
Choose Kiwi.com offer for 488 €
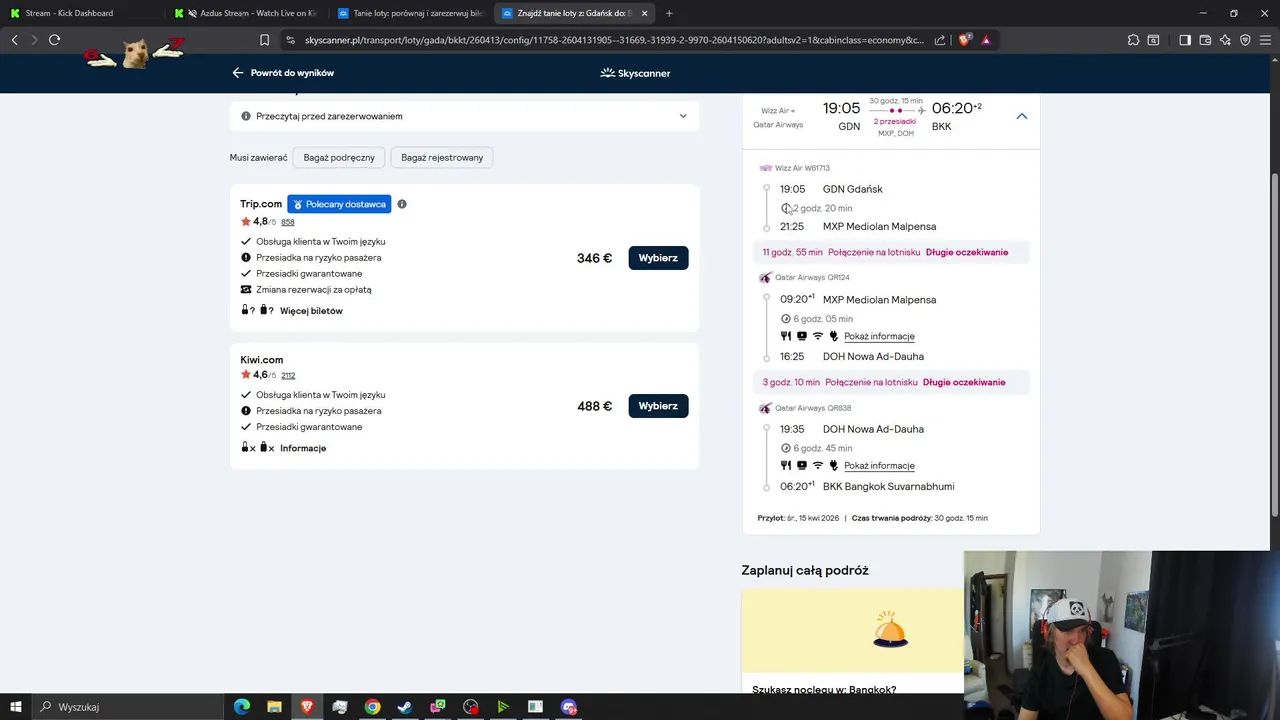tap(658, 406)
